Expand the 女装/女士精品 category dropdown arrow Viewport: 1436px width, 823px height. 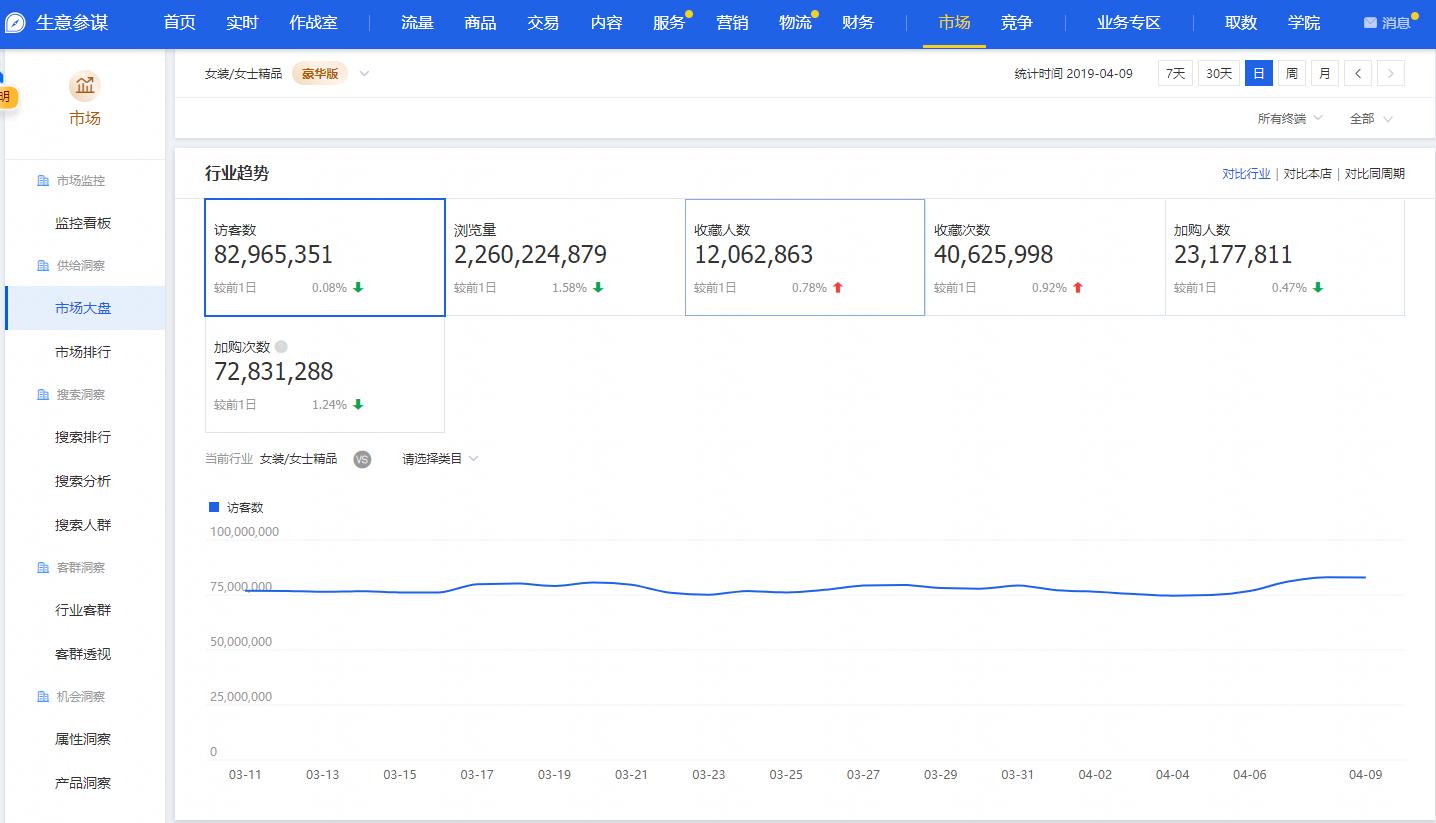coord(364,73)
